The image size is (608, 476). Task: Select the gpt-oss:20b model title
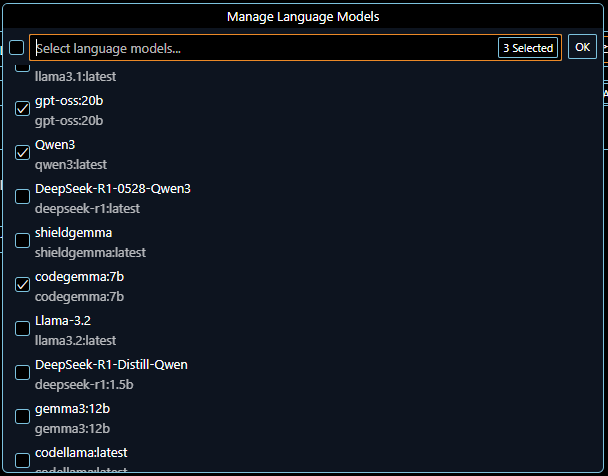click(x=69, y=101)
